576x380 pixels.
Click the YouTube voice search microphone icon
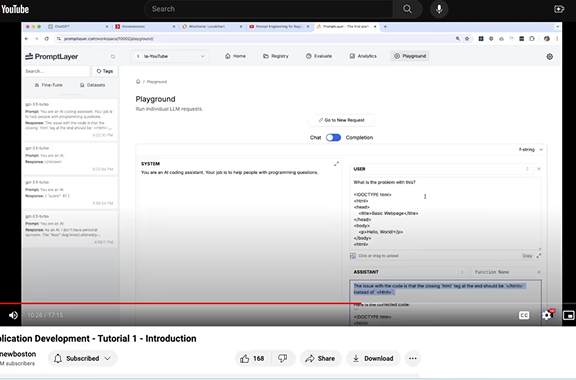pyautogui.click(x=439, y=9)
